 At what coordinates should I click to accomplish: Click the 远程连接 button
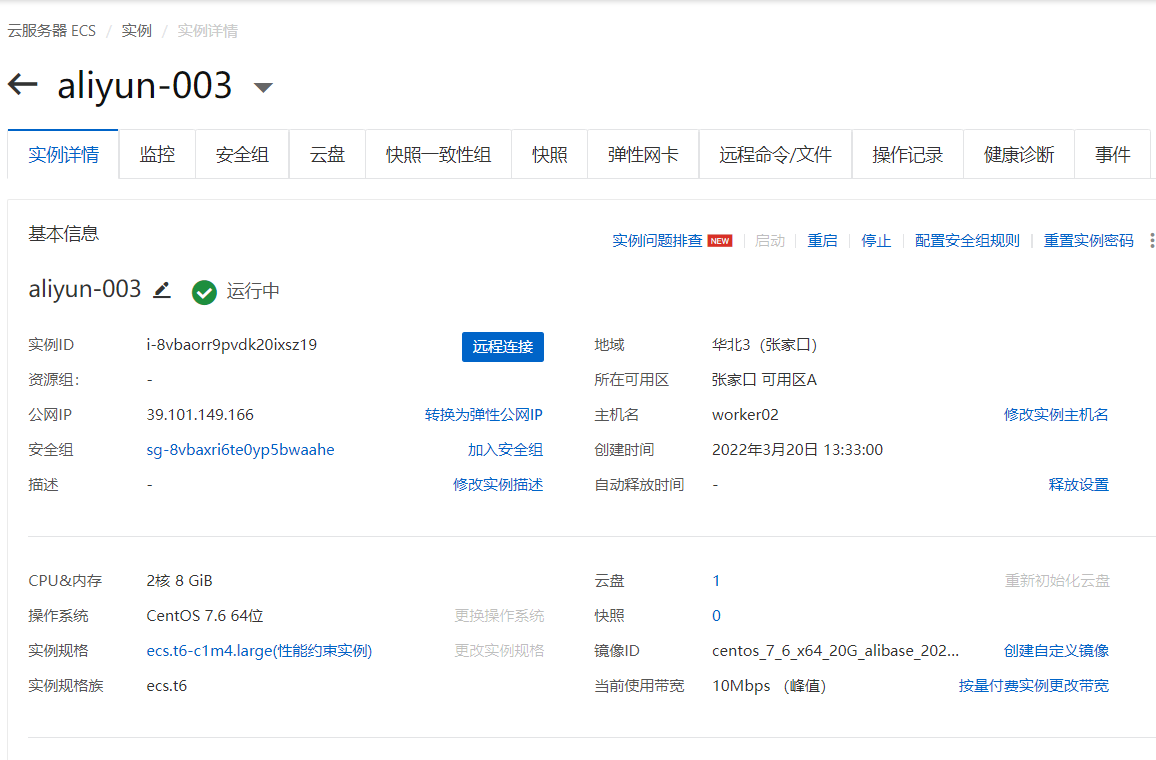point(503,346)
